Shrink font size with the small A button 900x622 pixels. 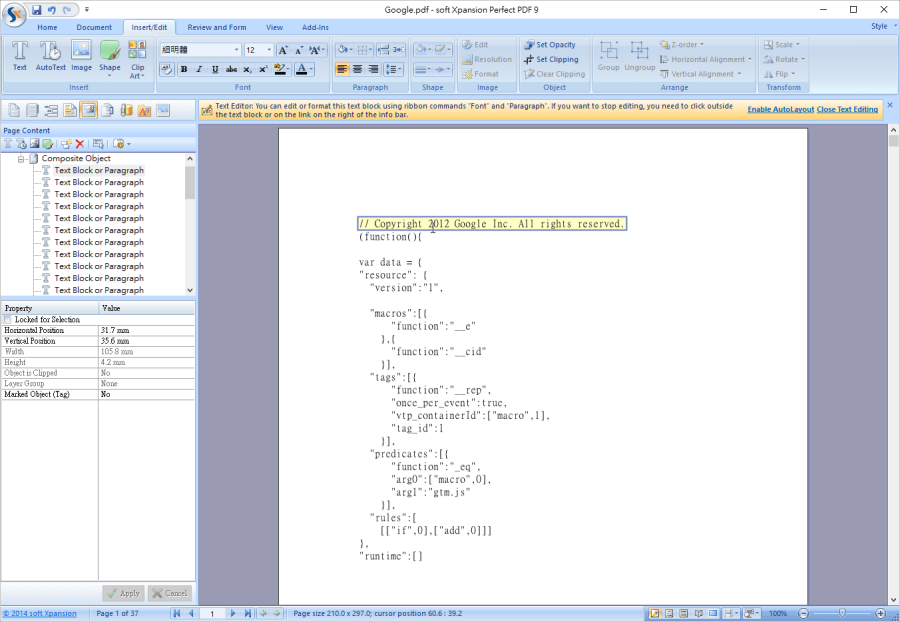pos(299,50)
